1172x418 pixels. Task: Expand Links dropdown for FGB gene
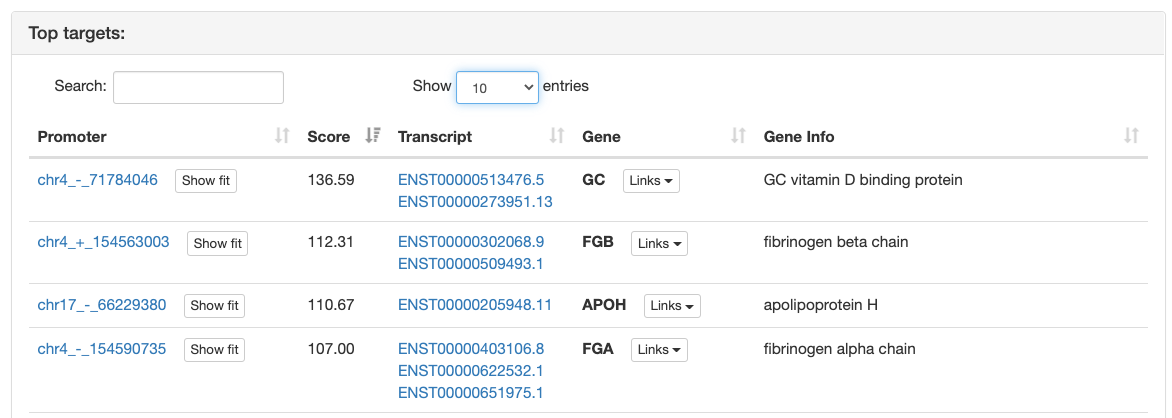[659, 243]
